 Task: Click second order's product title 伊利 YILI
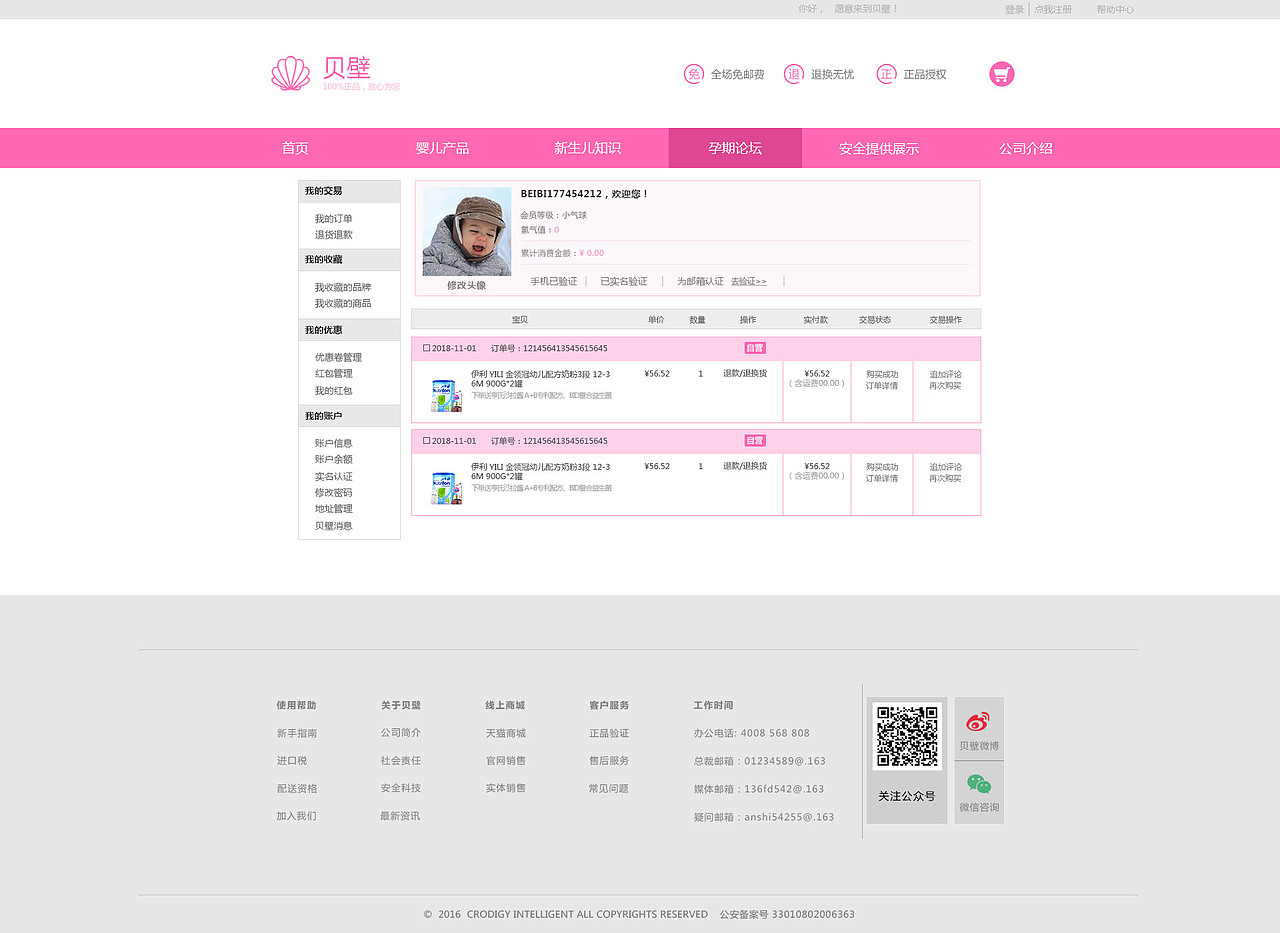[x=541, y=472]
